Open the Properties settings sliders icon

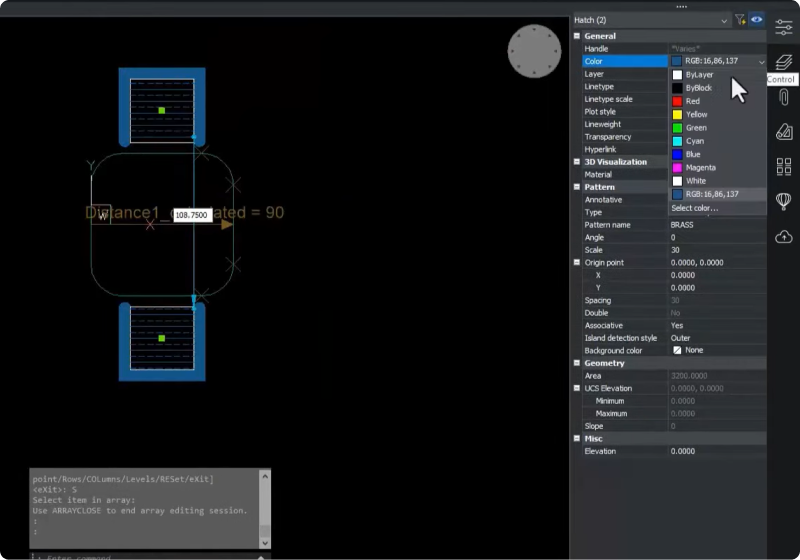pyautogui.click(x=784, y=27)
